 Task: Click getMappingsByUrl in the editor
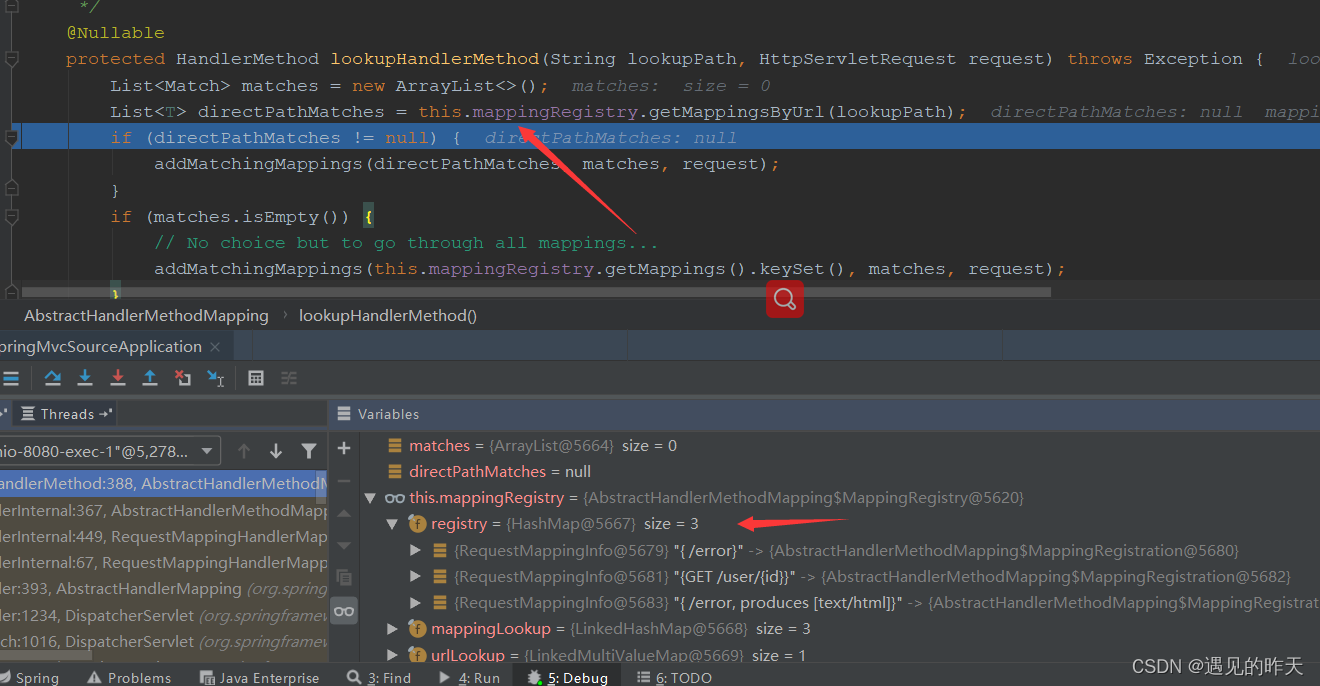tap(740, 111)
